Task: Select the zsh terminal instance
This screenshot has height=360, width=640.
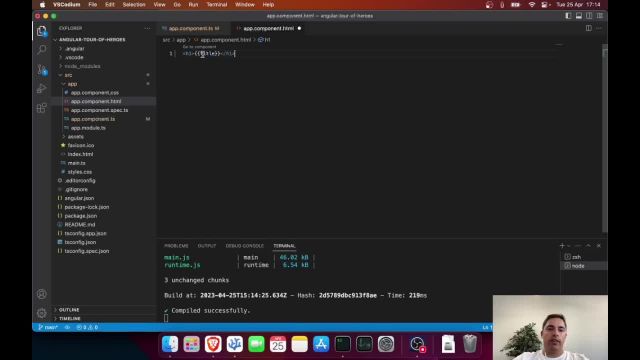Action: coord(584,257)
